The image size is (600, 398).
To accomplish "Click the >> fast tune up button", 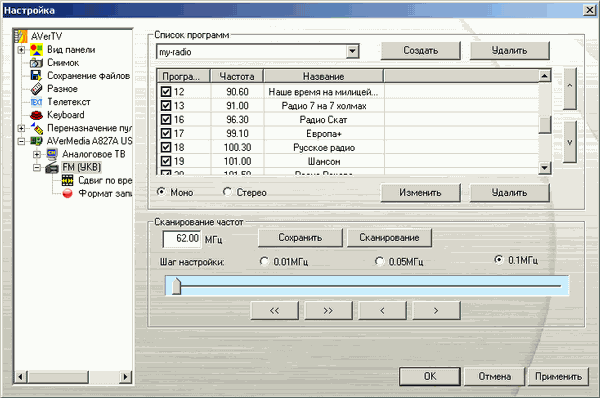I will pyautogui.click(x=328, y=310).
